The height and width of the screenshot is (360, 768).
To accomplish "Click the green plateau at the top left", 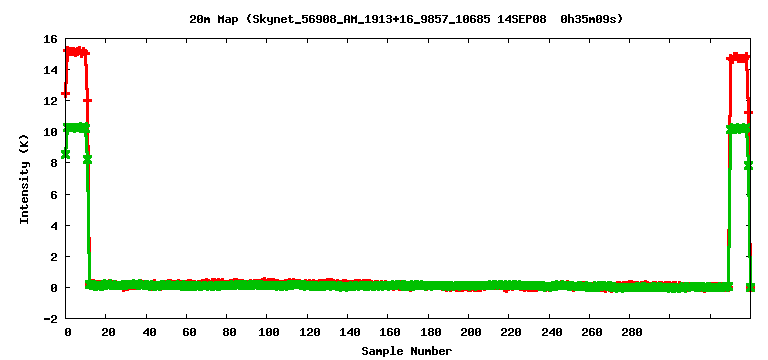I will 77,128.
